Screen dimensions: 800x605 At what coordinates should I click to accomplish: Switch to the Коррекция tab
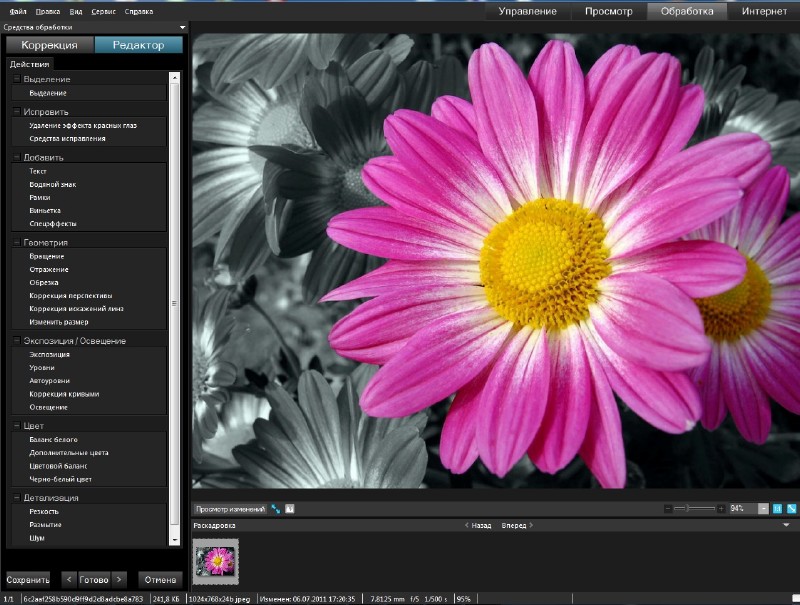click(49, 45)
